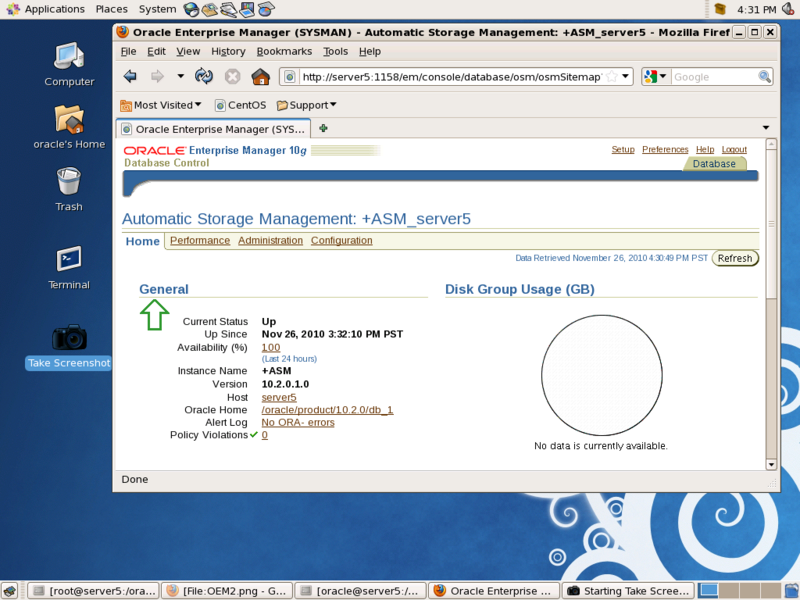Bookmark page with star icon
The height and width of the screenshot is (600, 800).
point(612,77)
